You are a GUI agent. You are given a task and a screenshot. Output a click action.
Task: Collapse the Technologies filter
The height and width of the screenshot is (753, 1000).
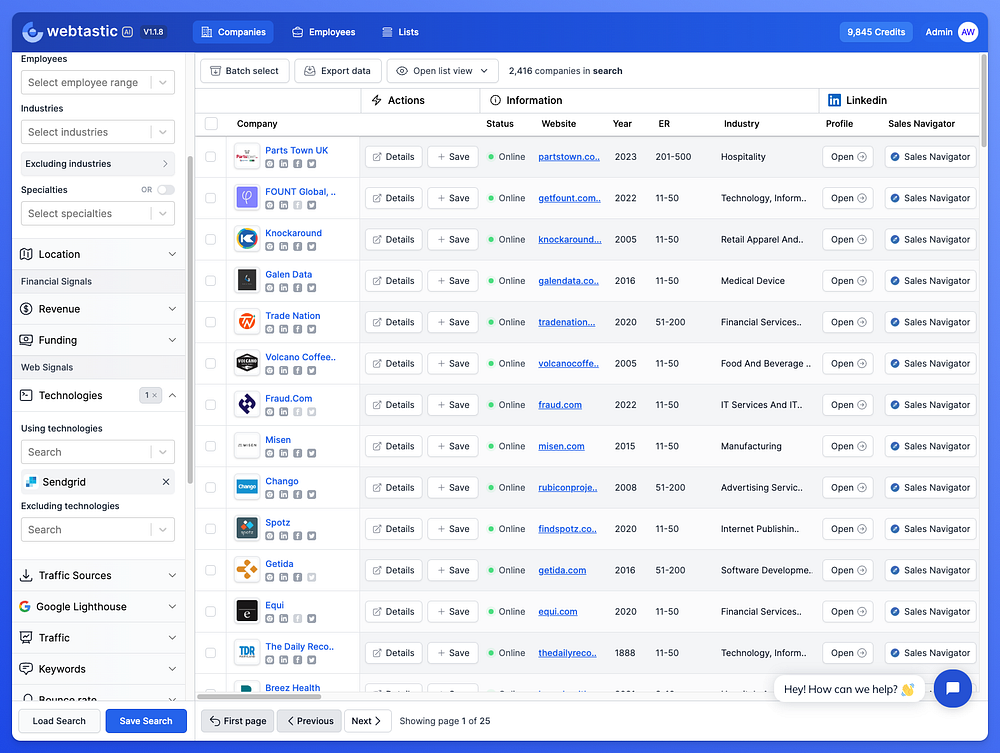click(172, 395)
